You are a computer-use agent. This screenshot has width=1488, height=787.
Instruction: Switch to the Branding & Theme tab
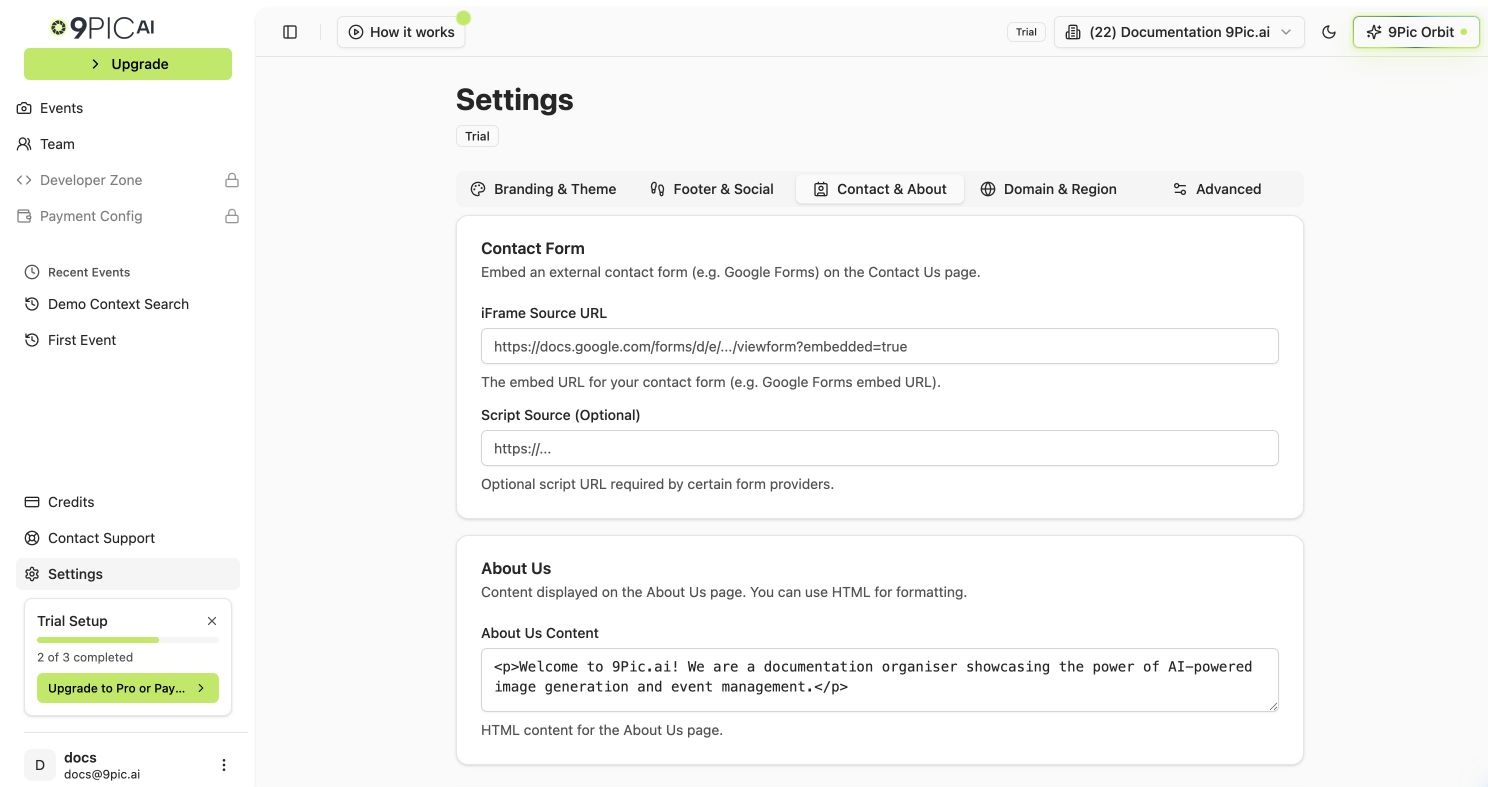543,189
